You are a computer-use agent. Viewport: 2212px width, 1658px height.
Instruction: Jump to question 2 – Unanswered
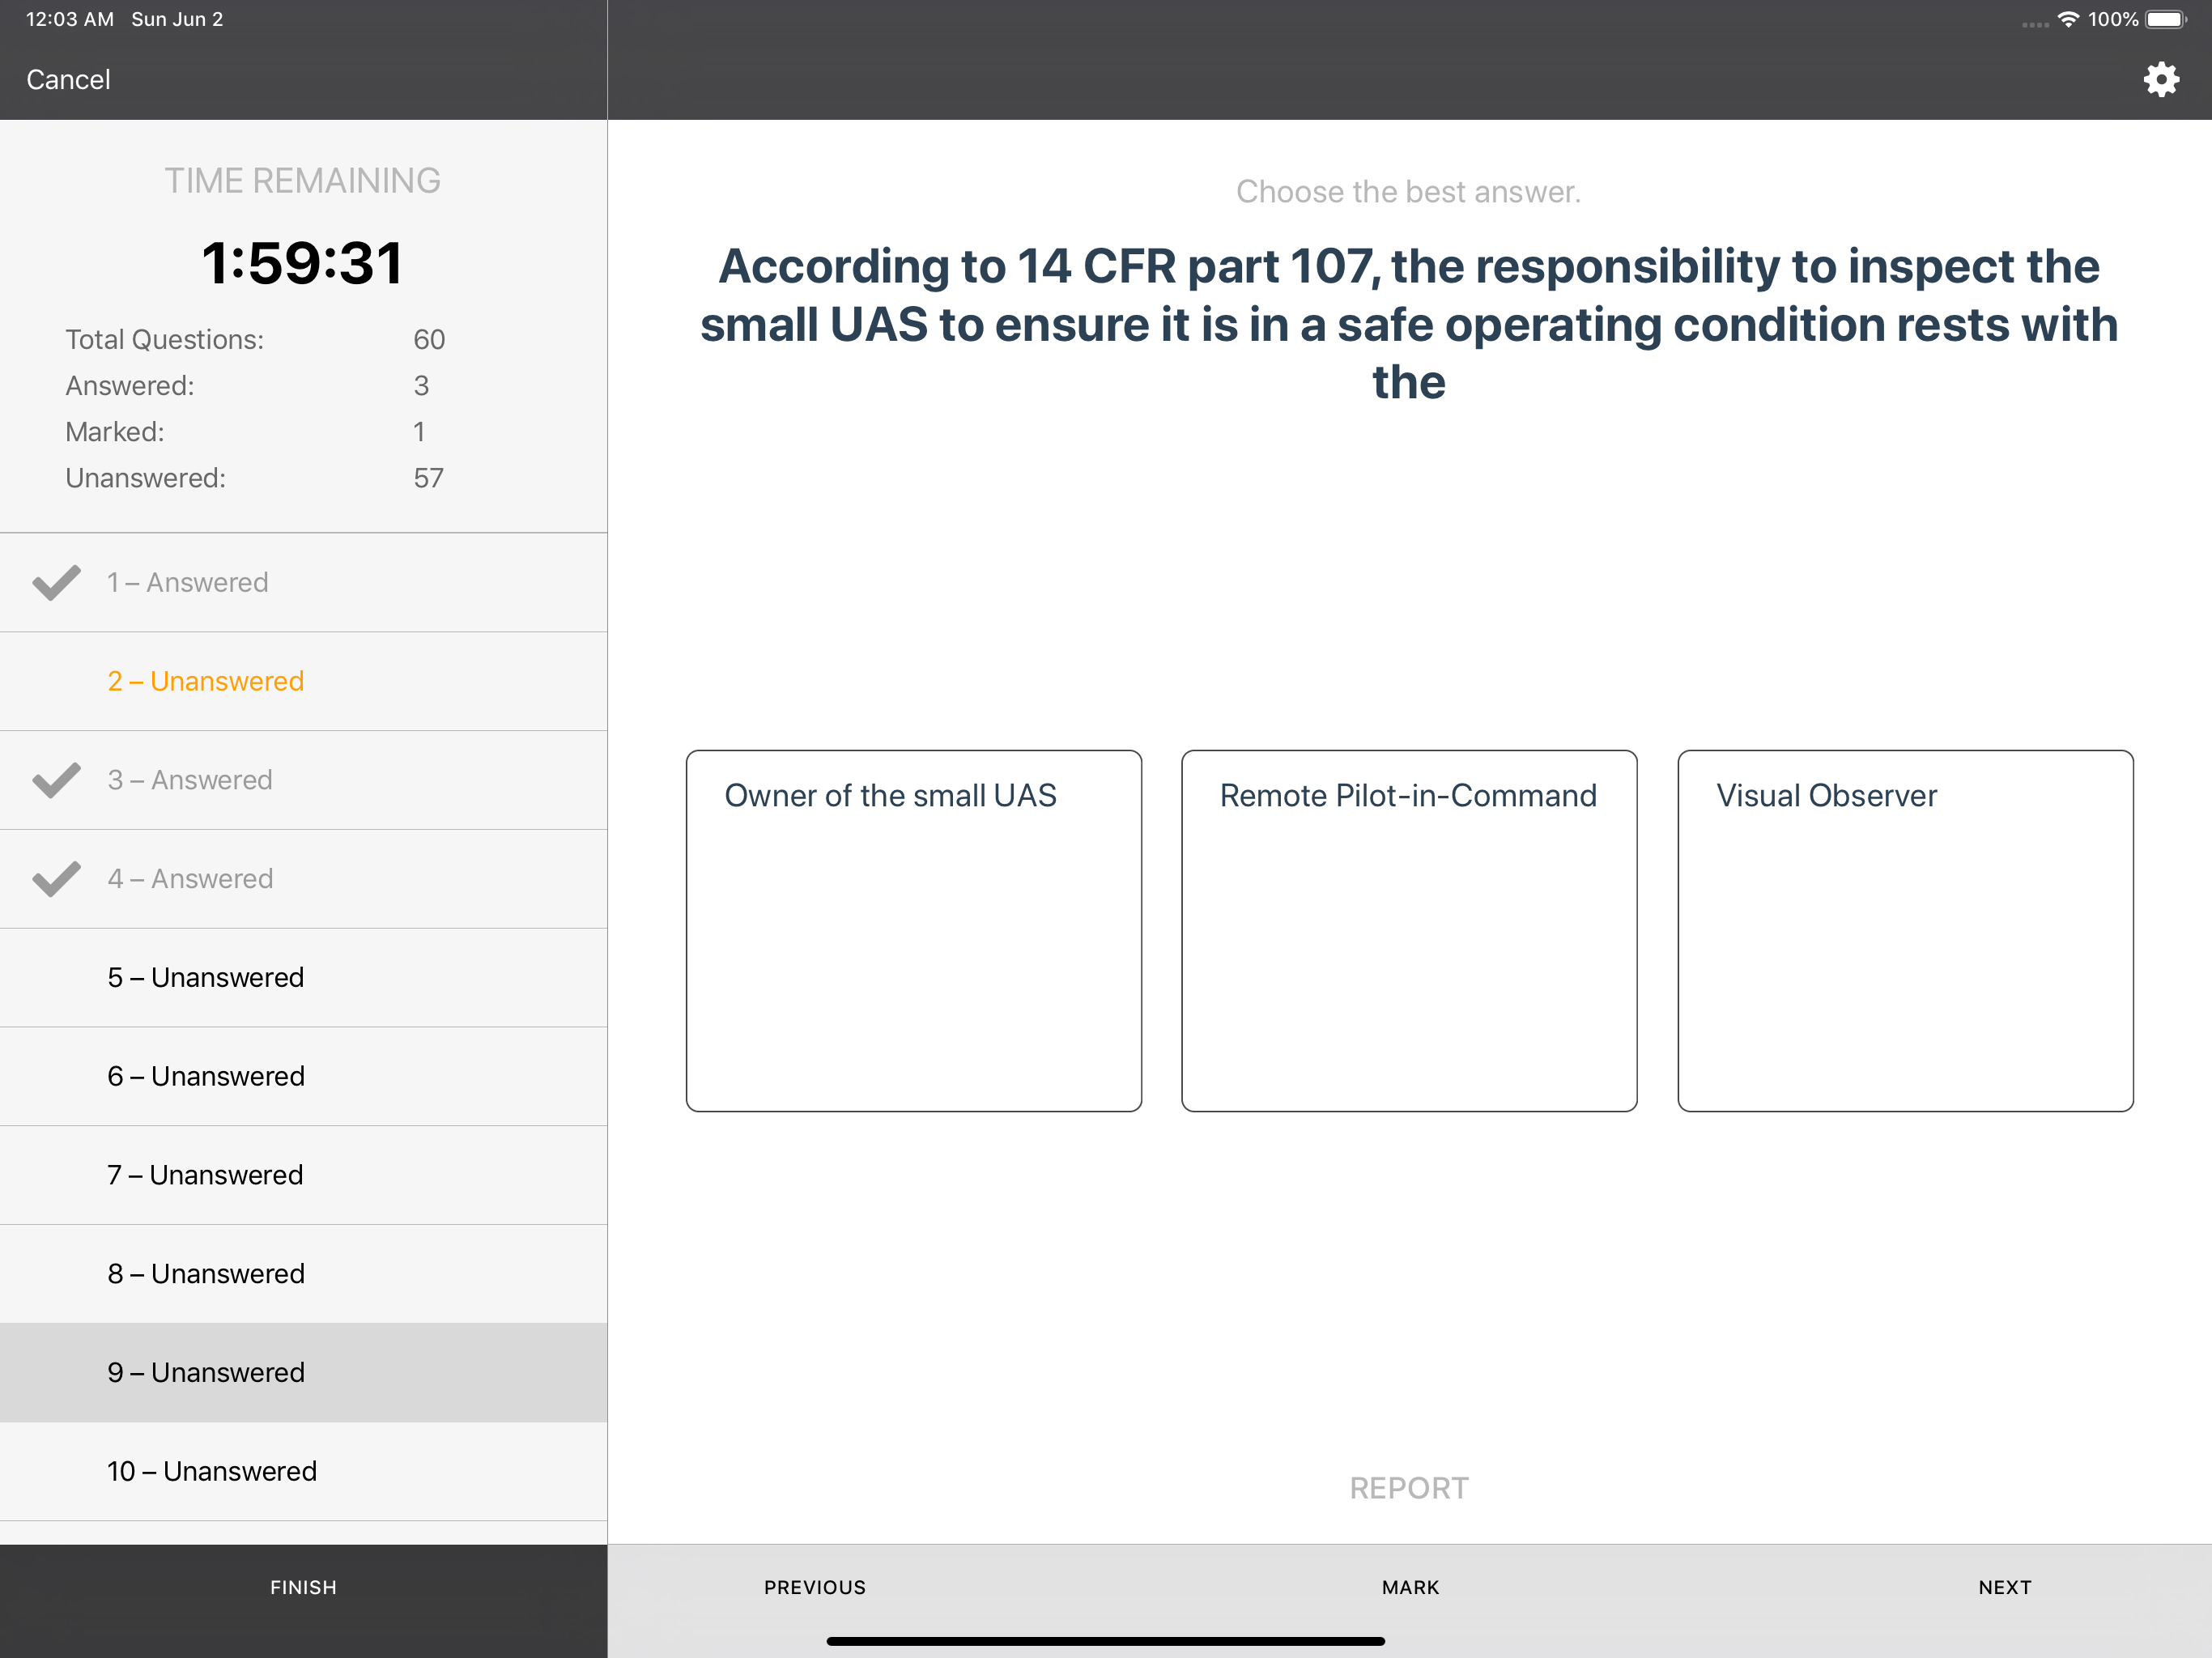click(x=303, y=681)
